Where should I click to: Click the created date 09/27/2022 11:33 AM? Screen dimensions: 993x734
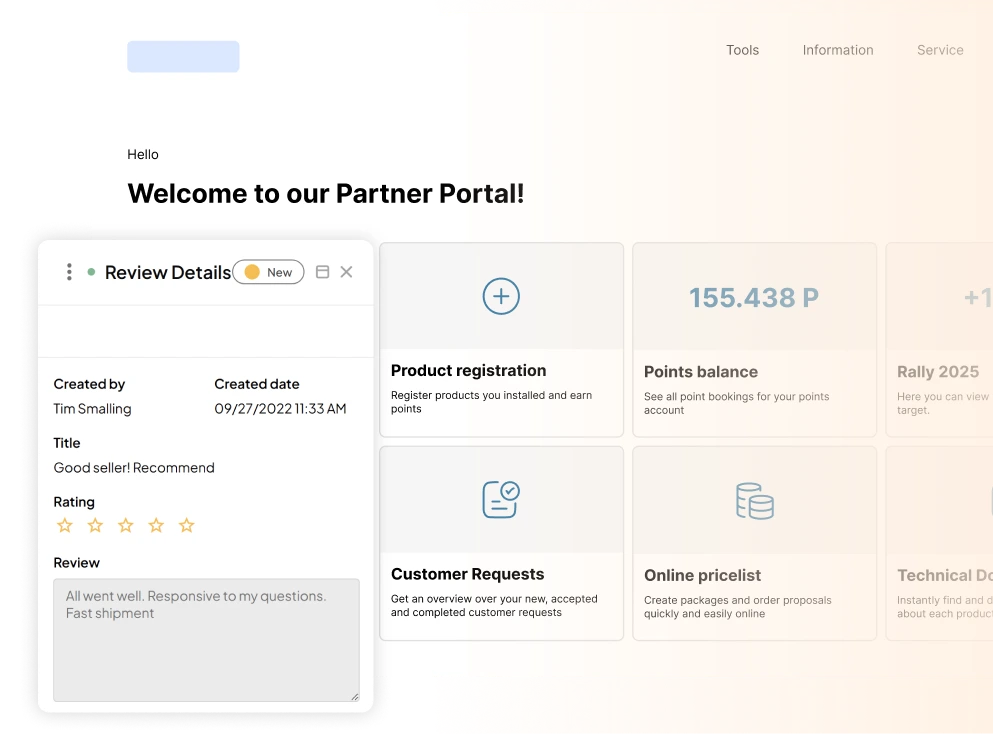tap(280, 408)
